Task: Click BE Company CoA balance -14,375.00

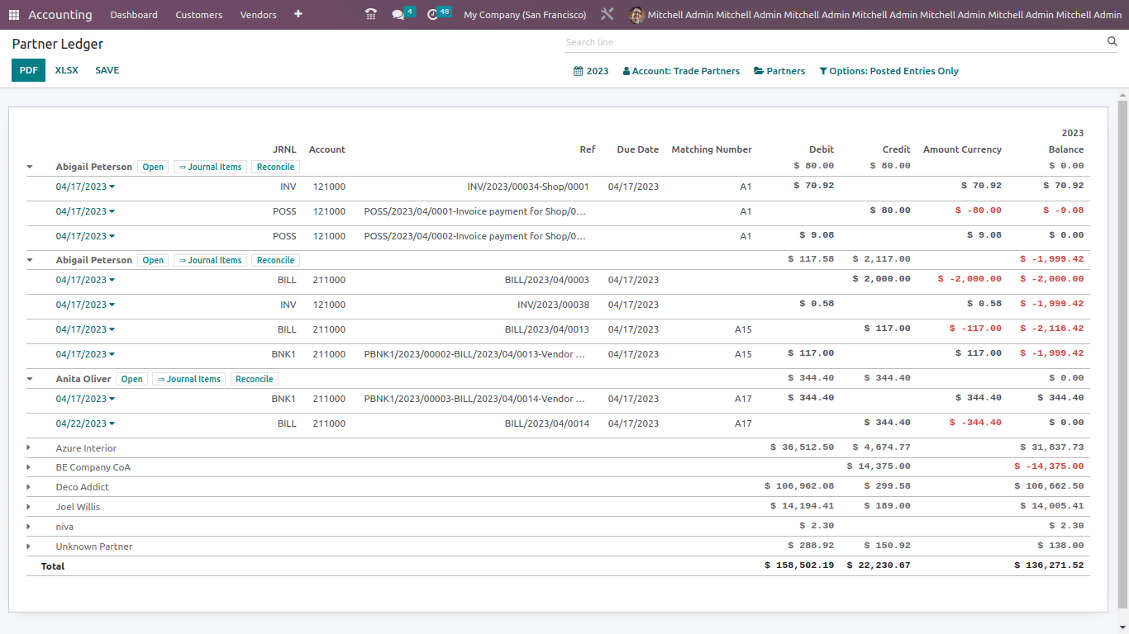Action: 1049,466
